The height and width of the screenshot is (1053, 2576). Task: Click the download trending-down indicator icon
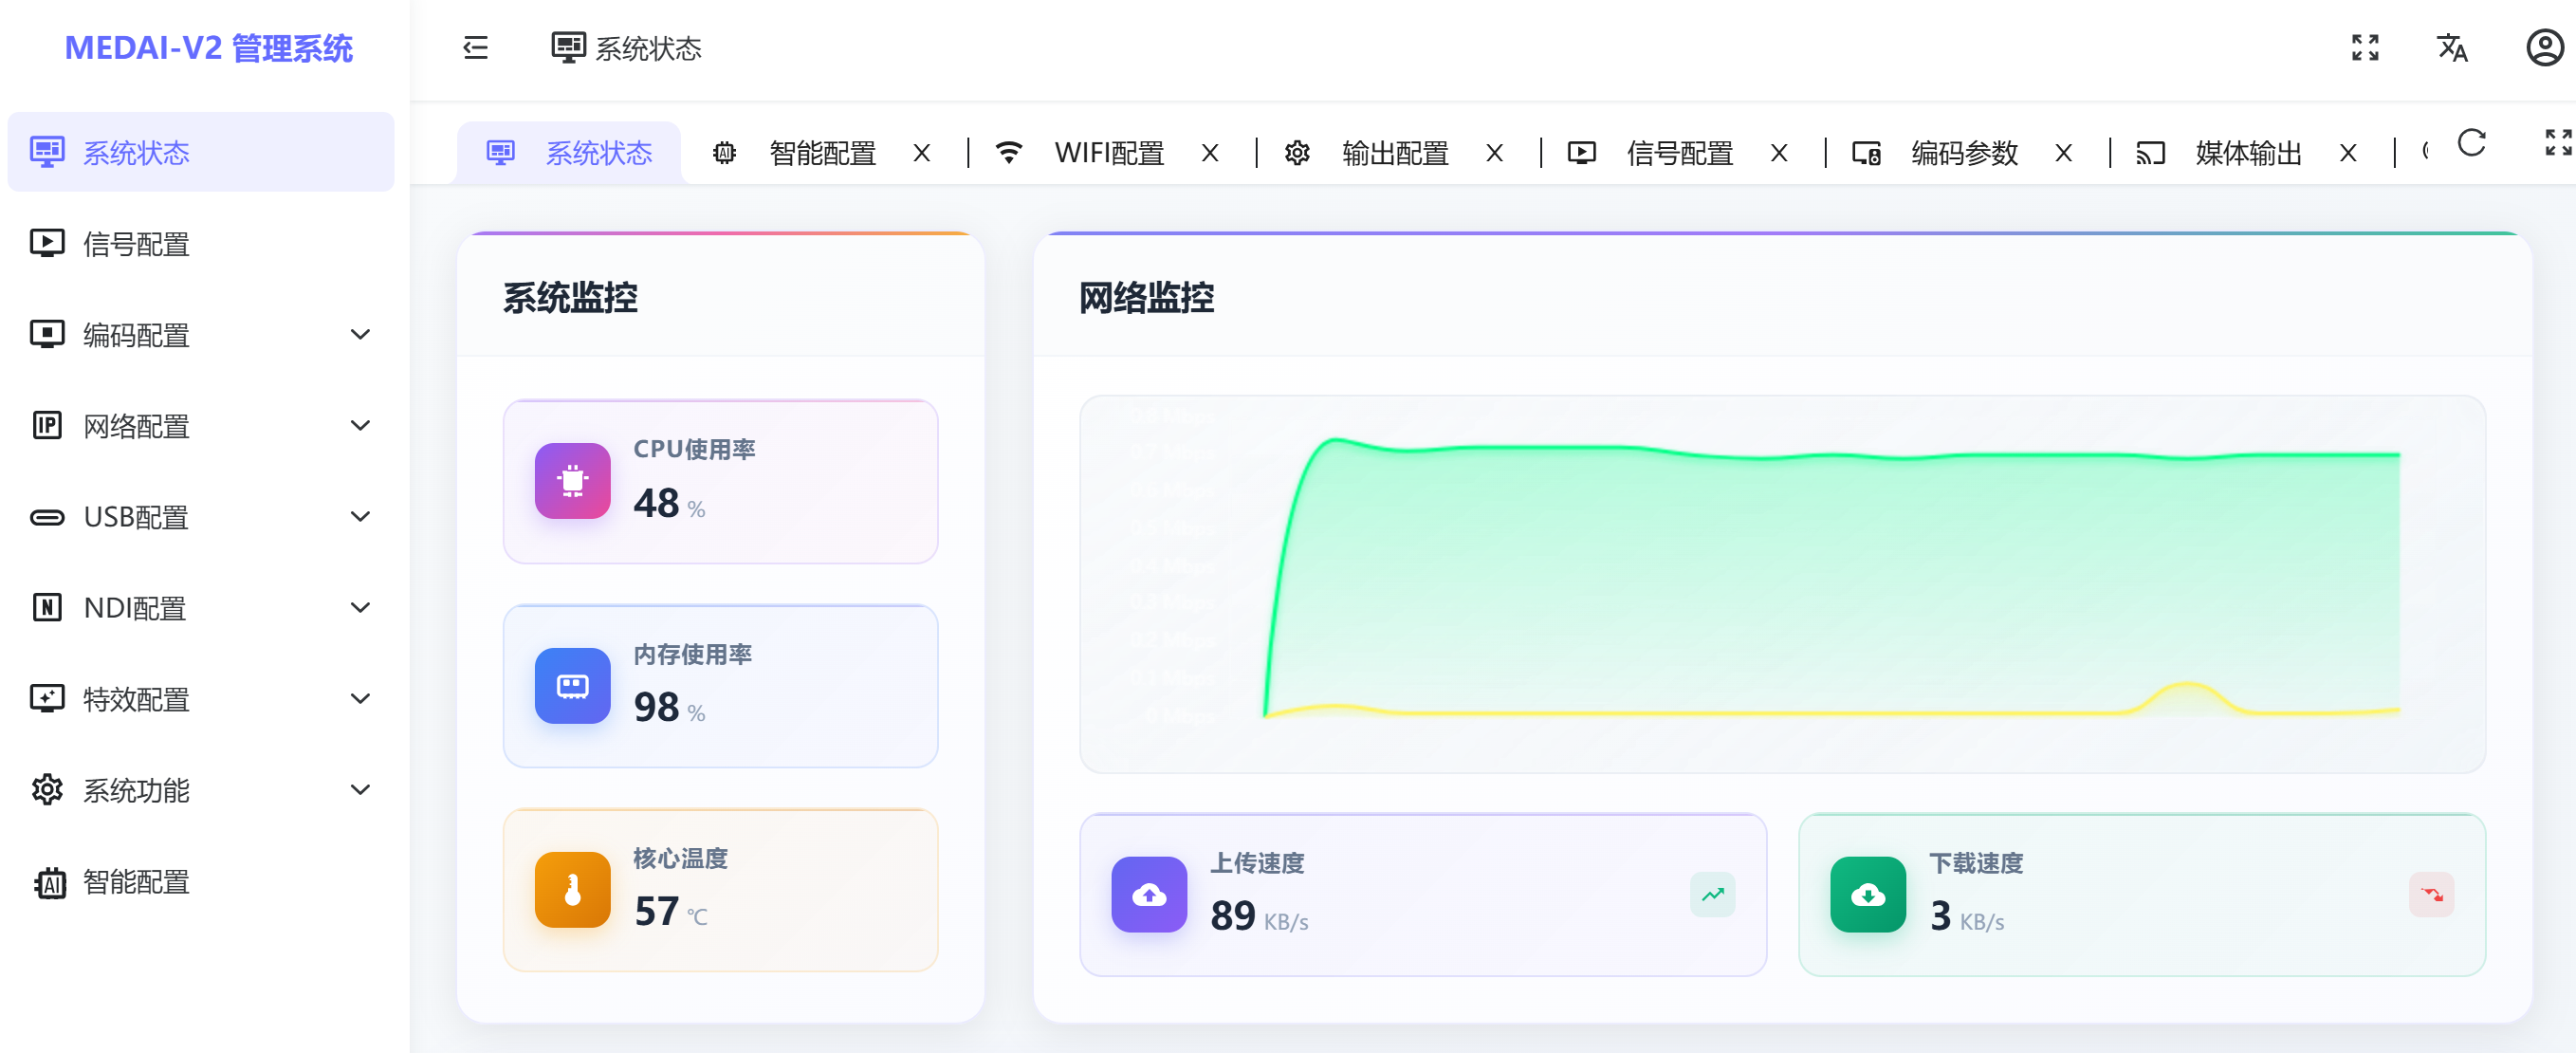[x=2432, y=894]
